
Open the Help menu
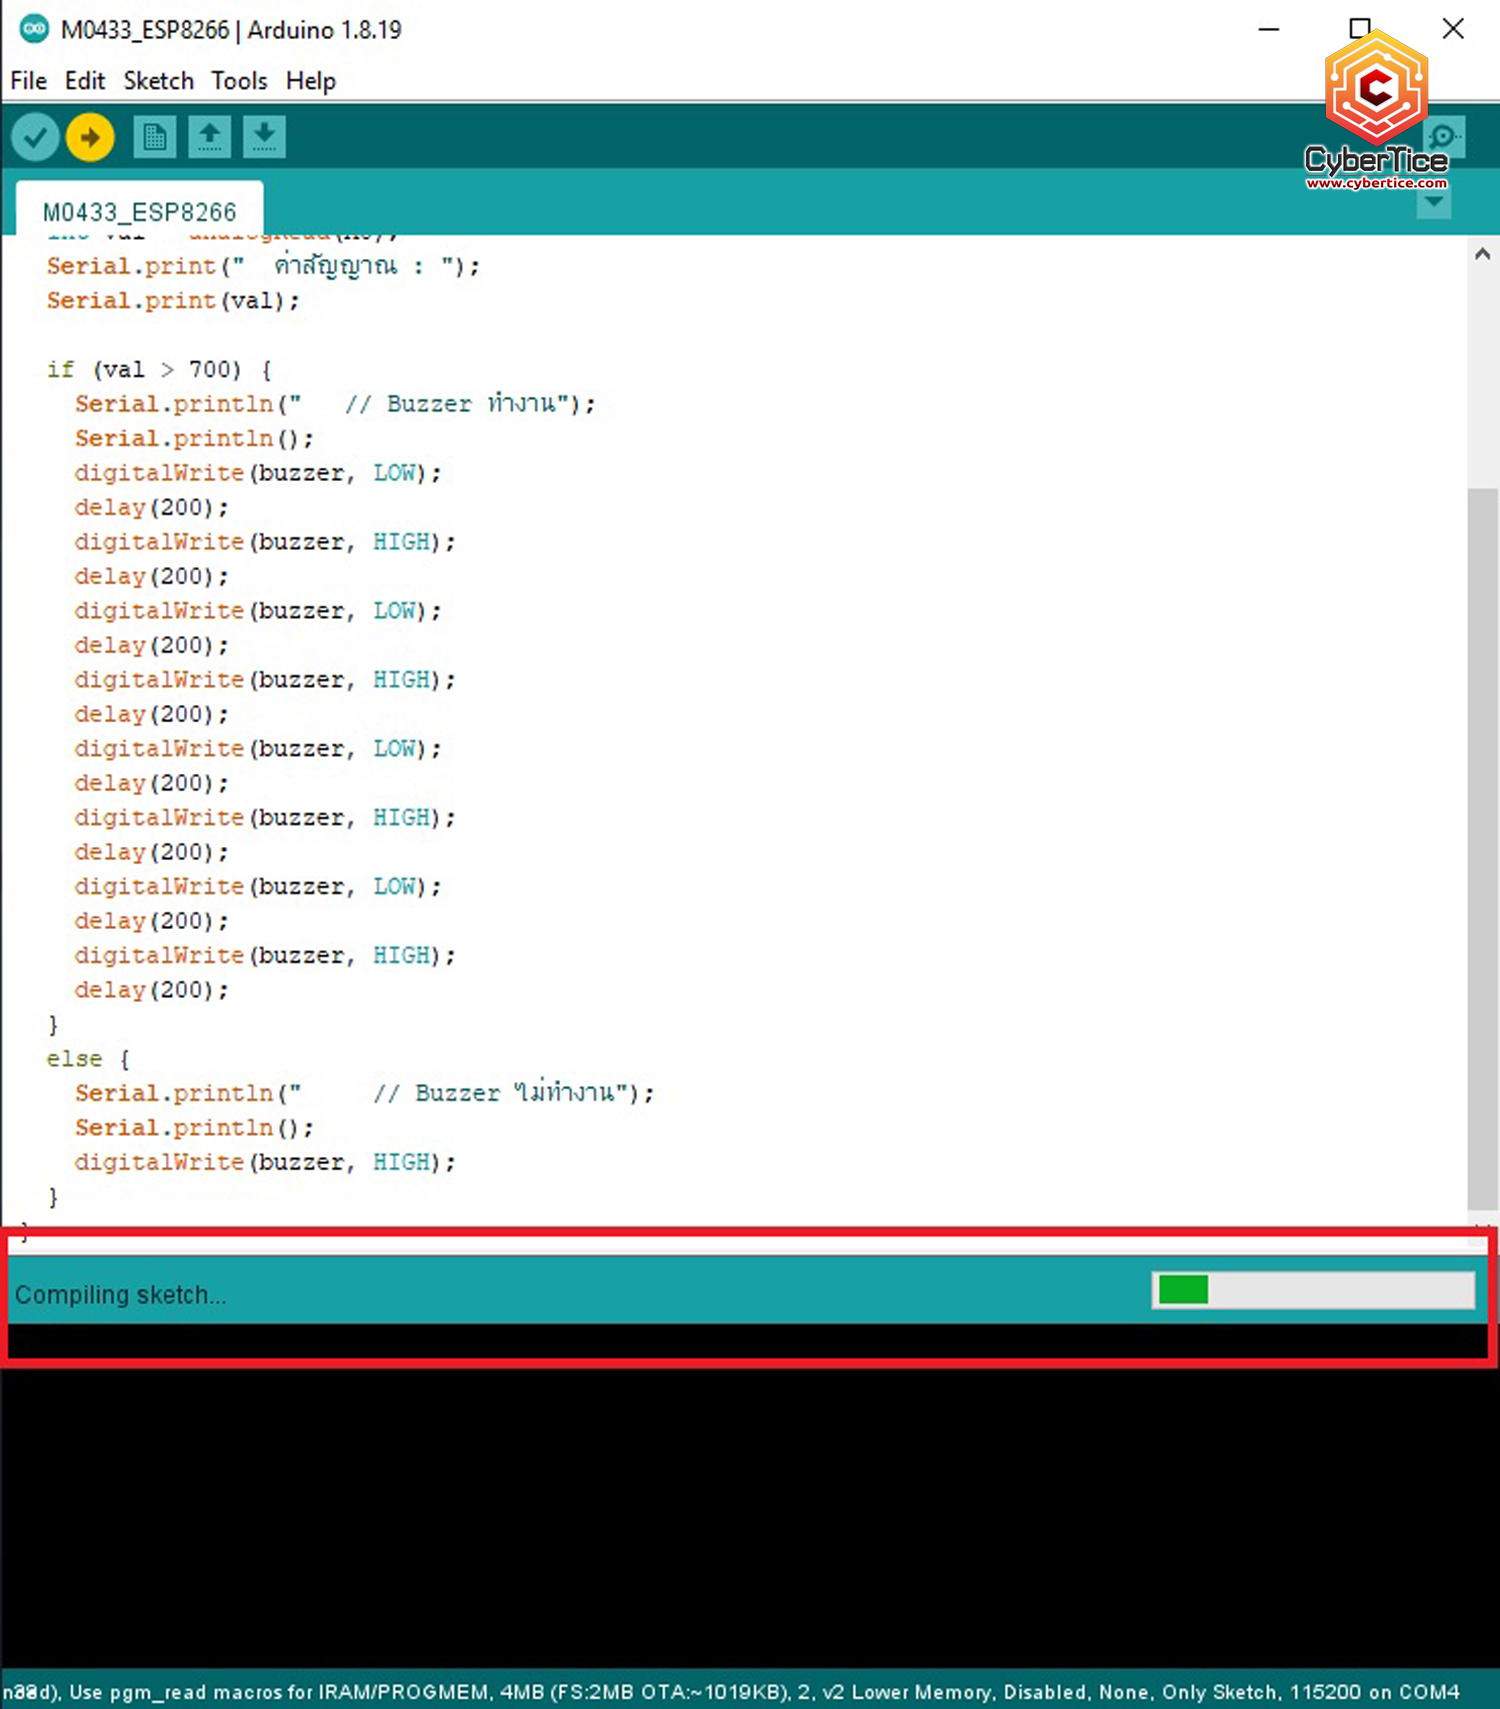coord(310,81)
